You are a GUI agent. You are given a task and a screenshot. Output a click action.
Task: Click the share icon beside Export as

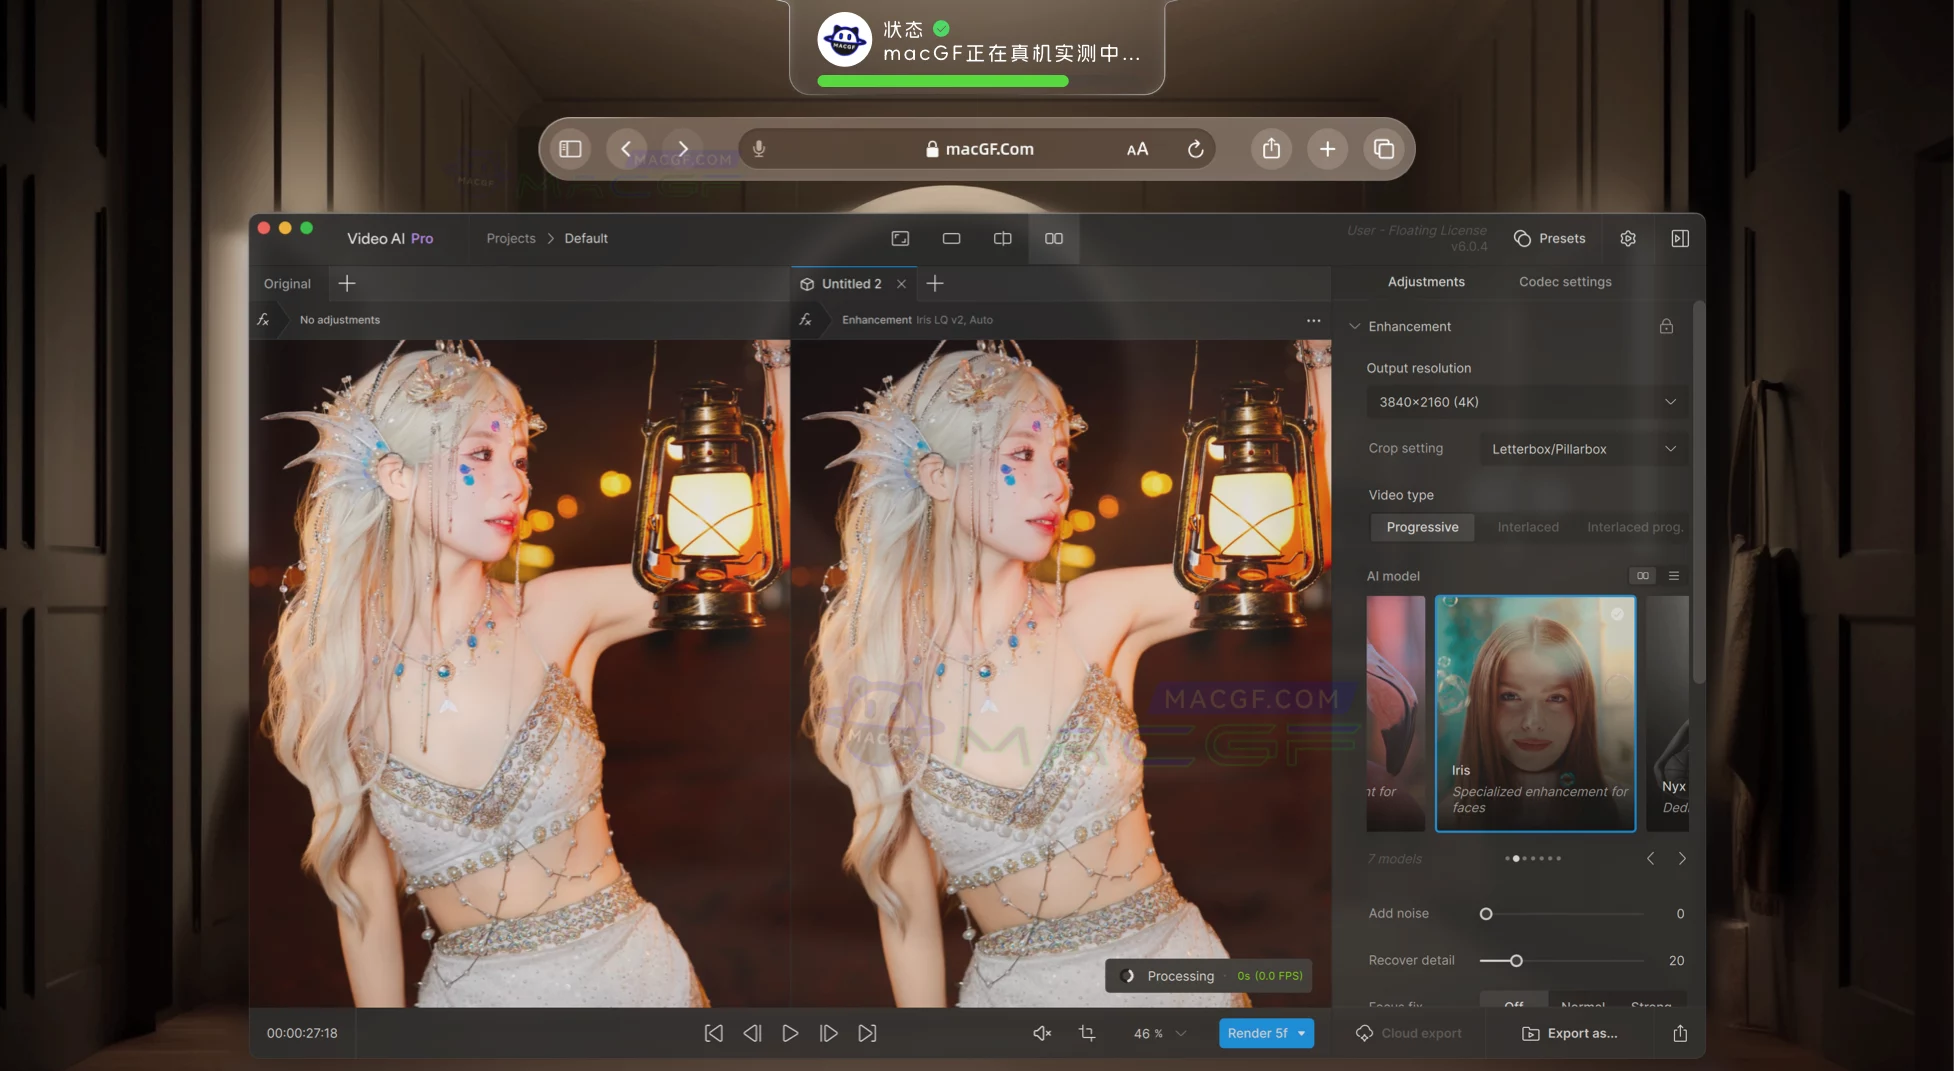click(x=1680, y=1033)
